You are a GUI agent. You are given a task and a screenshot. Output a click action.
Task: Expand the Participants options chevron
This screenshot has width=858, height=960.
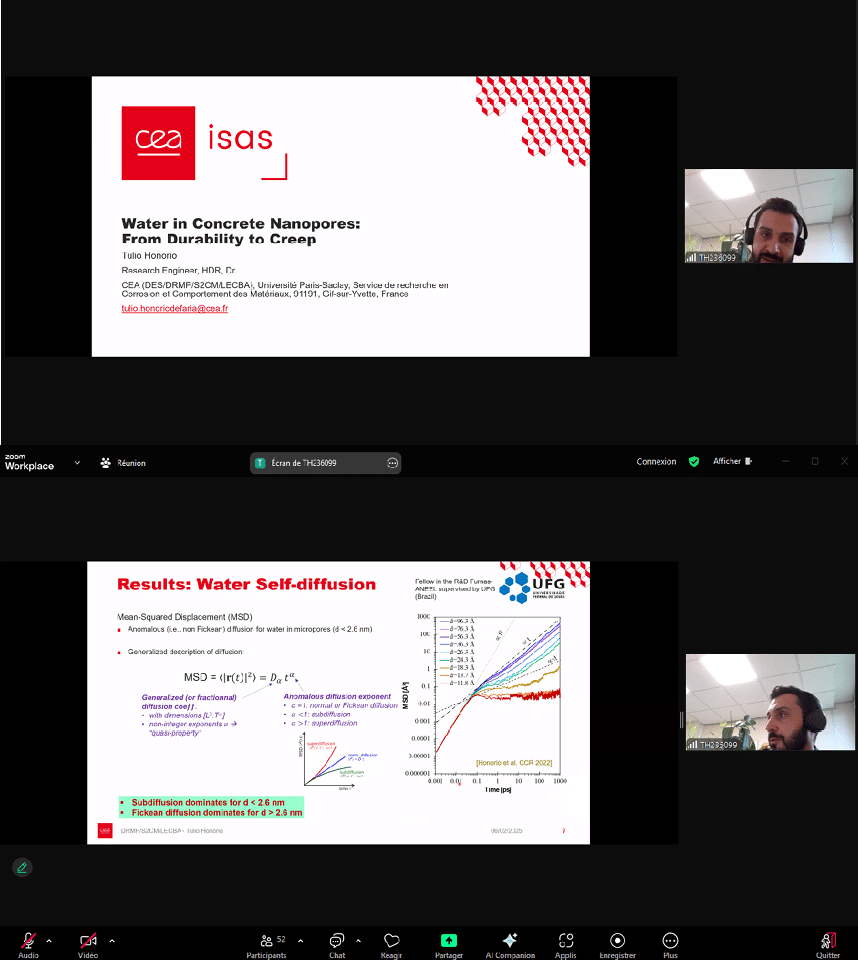tap(301, 941)
